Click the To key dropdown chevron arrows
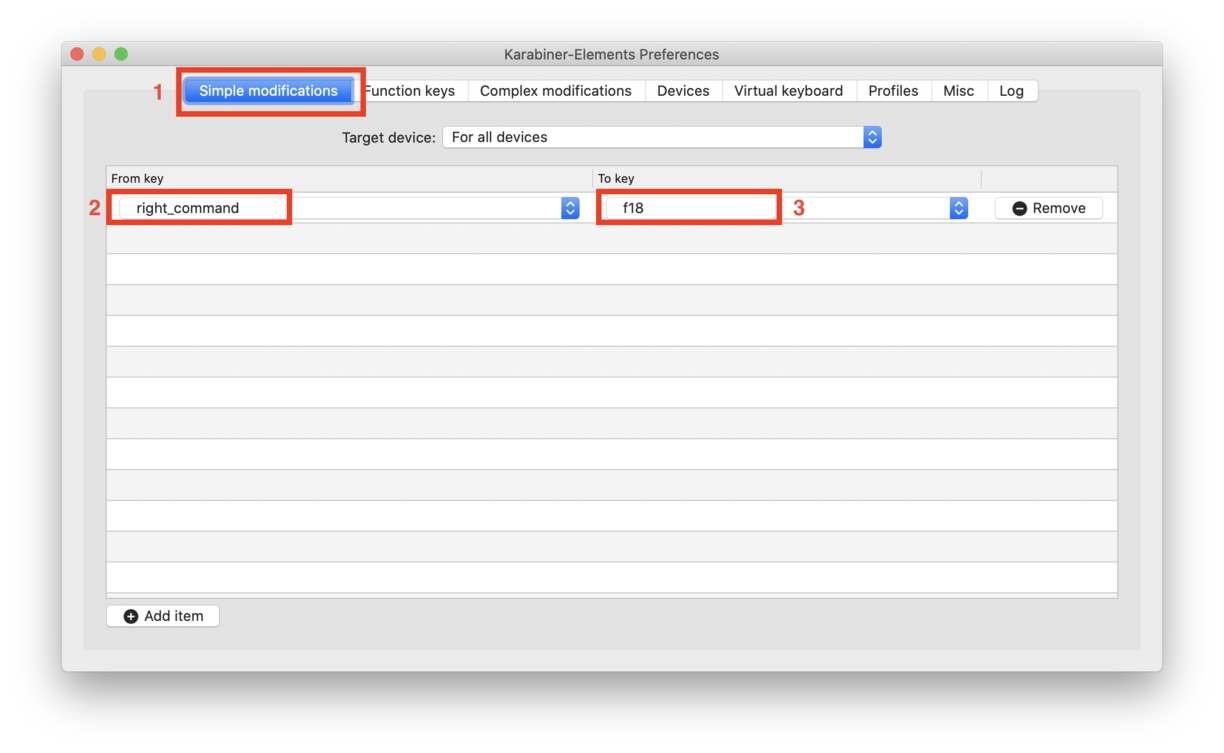The image size is (1224, 753). click(958, 208)
